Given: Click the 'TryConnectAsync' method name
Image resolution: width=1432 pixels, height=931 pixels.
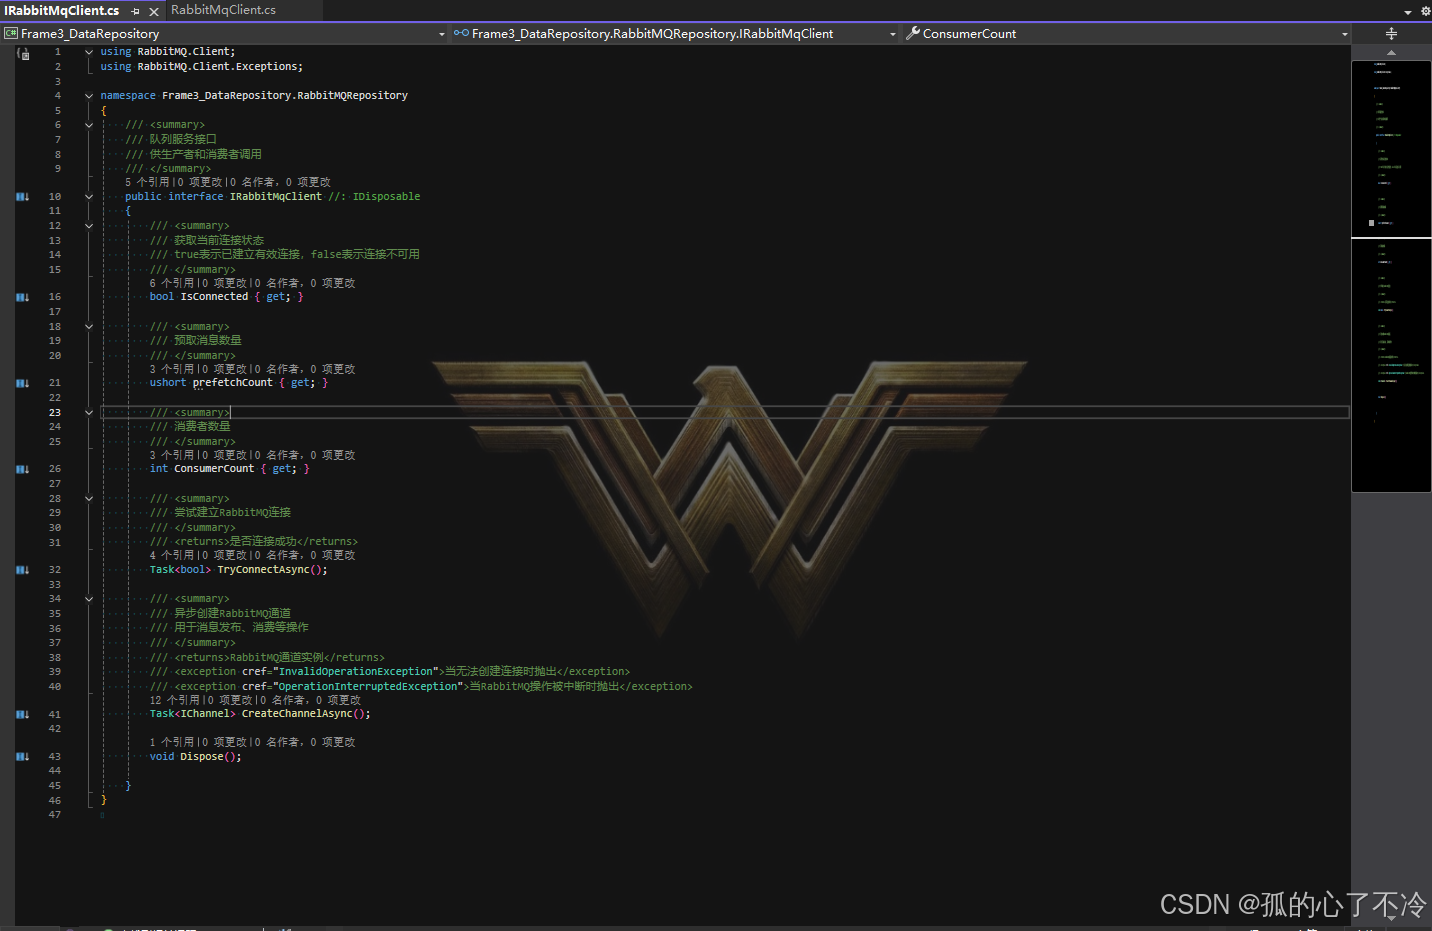Looking at the screenshot, I should coord(264,570).
